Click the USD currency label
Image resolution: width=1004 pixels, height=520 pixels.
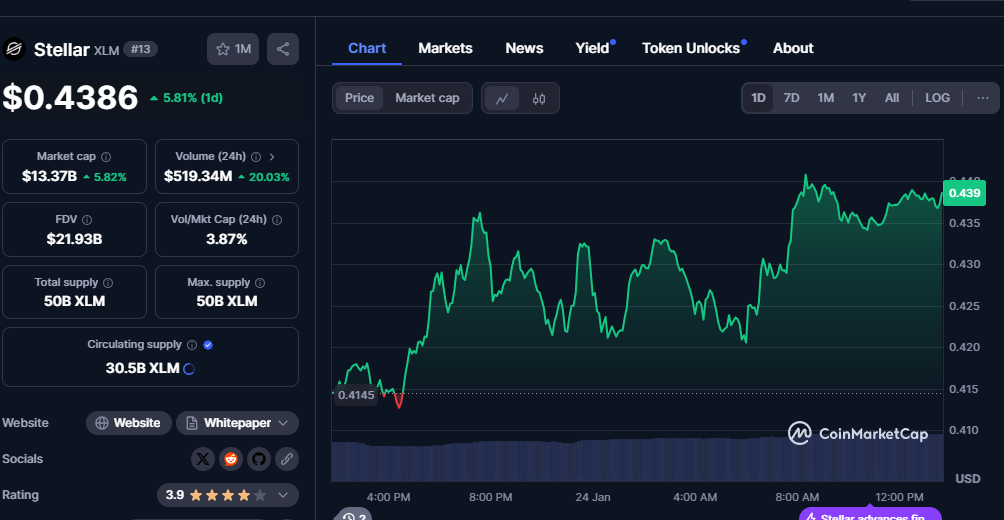968,479
